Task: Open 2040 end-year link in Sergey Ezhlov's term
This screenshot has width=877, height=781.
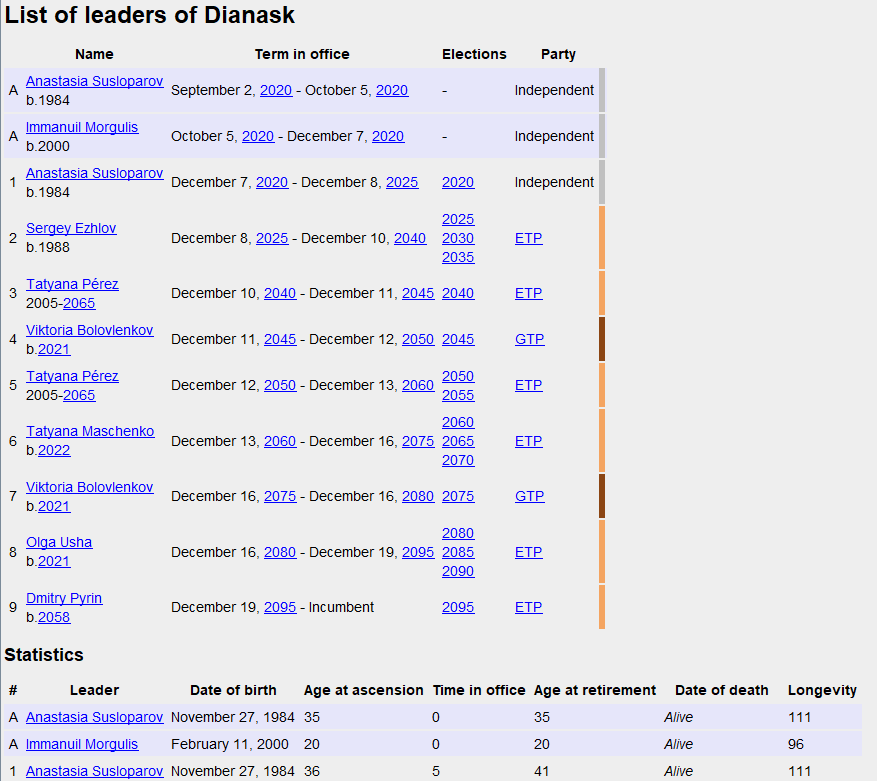Action: pos(410,238)
